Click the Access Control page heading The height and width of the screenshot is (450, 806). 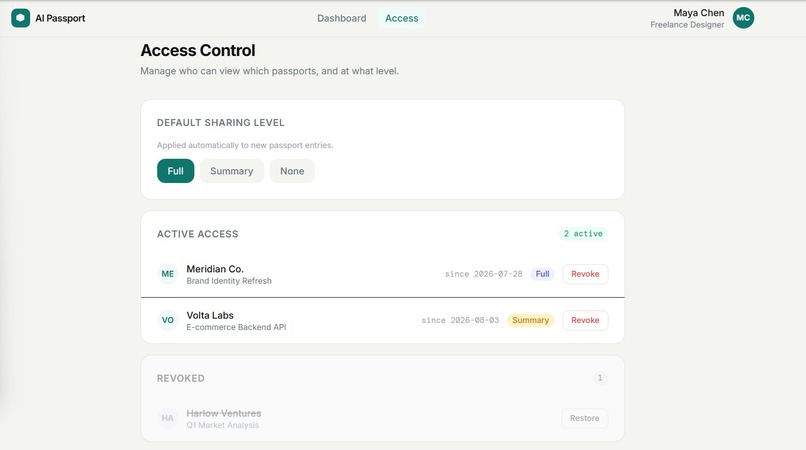coord(198,50)
